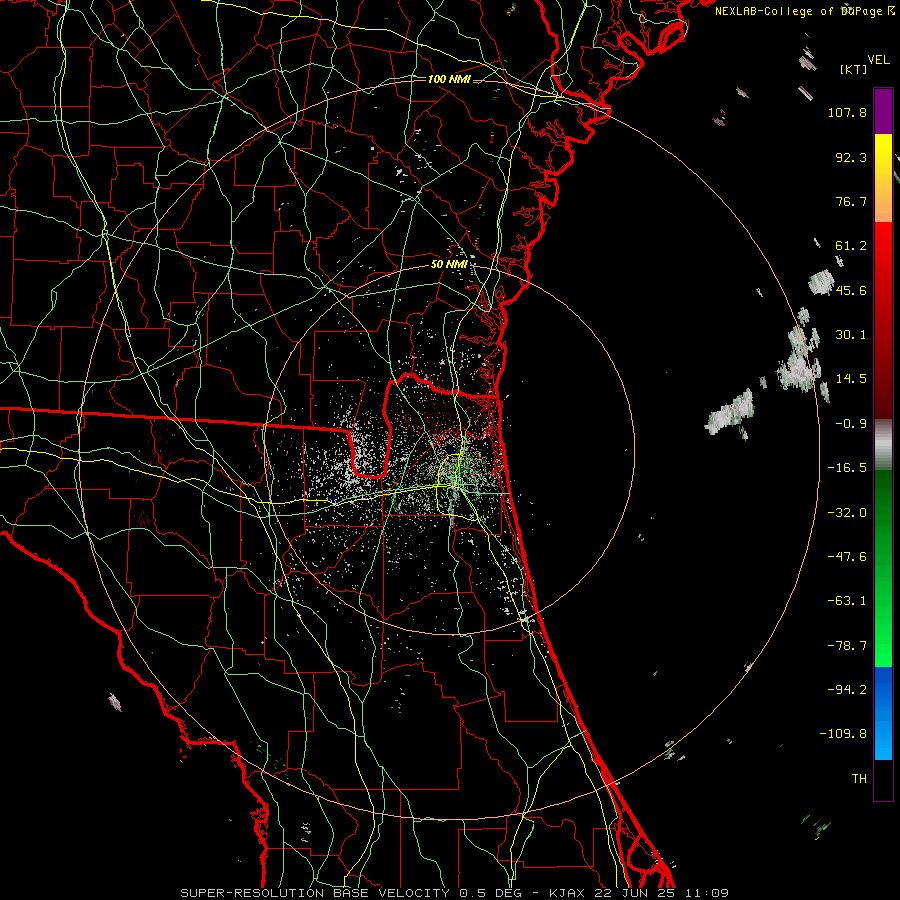Click the Super-Resolution Base Velocity caption
900x900 pixels.
(x=455, y=893)
